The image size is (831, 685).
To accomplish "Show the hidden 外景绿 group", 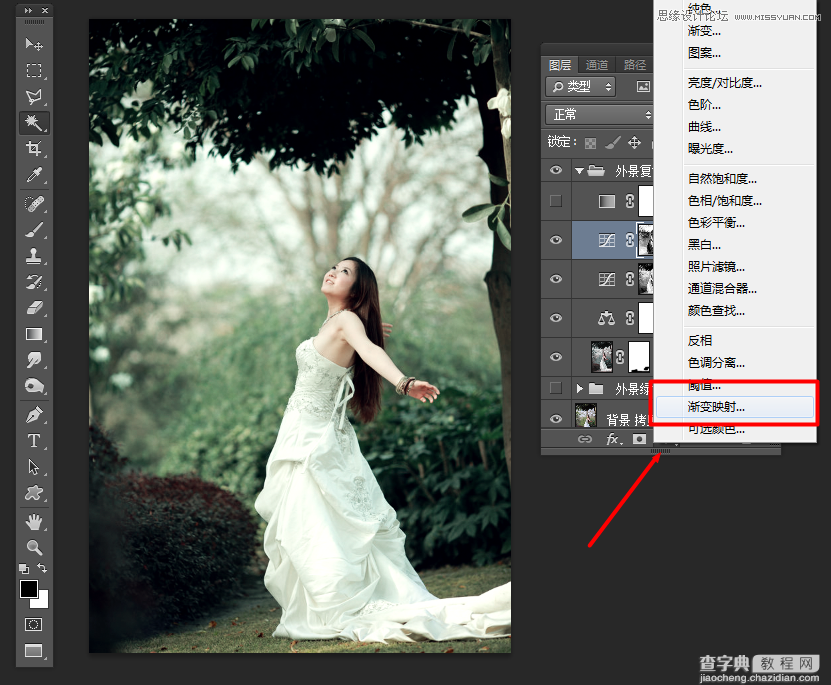I will pos(555,388).
